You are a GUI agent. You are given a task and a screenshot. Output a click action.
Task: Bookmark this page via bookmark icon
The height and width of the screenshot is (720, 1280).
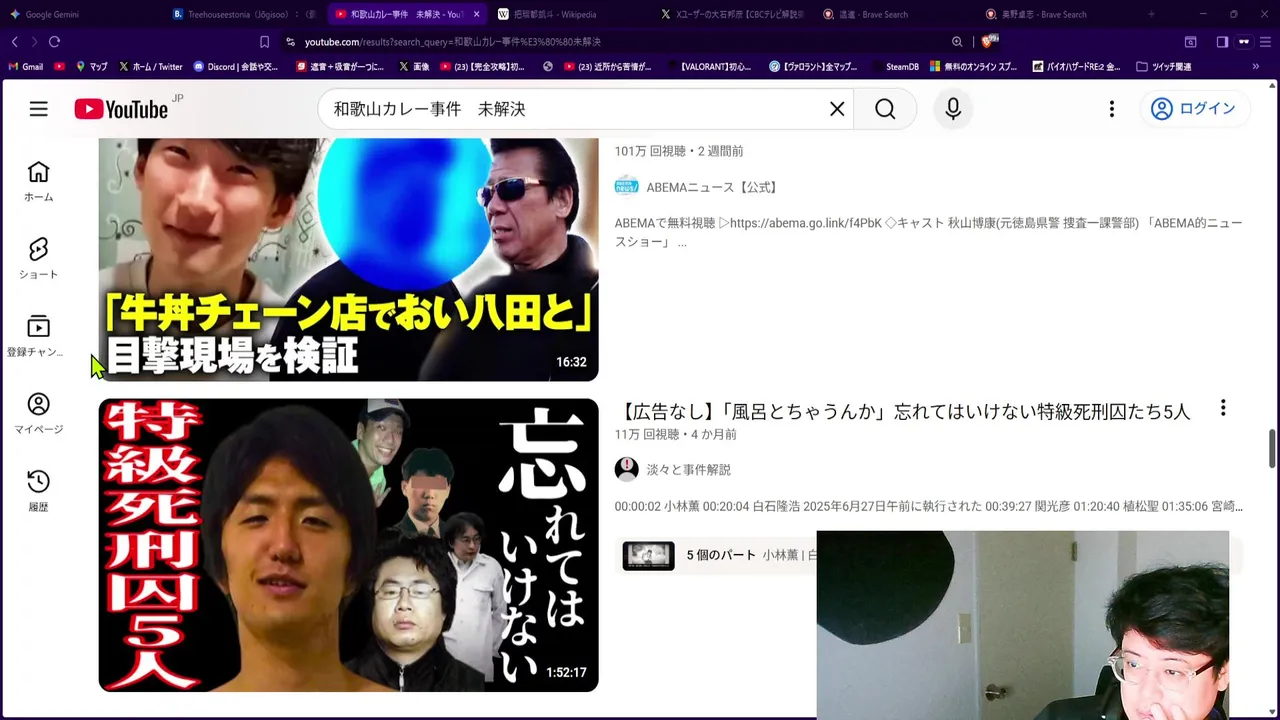coord(264,42)
